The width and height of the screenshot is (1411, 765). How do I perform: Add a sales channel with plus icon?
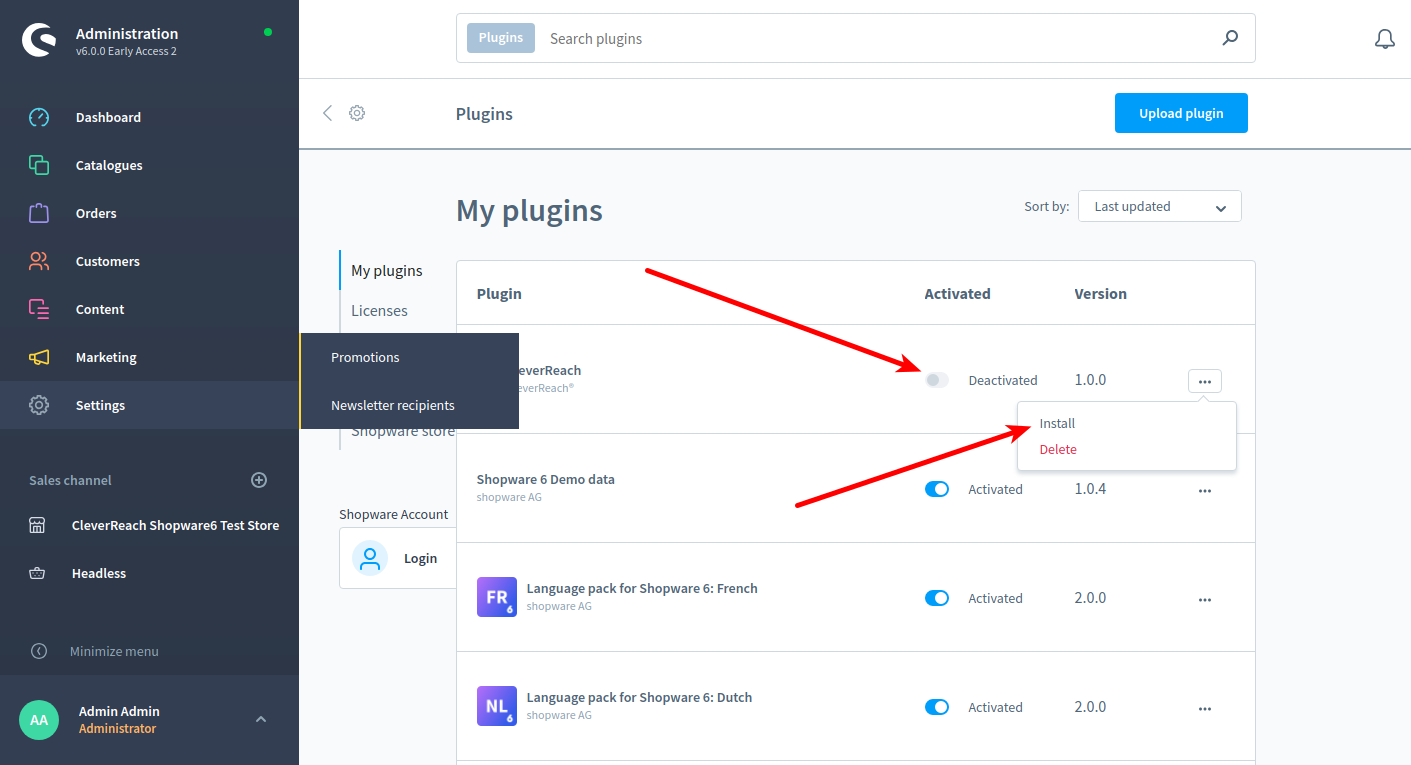(259, 480)
